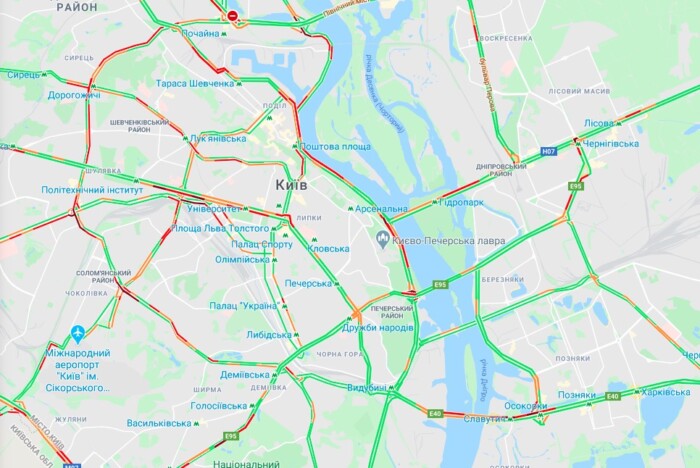Open the Києво-Печерська лавра landmark pin
The width and height of the screenshot is (700, 468).
[x=383, y=240]
